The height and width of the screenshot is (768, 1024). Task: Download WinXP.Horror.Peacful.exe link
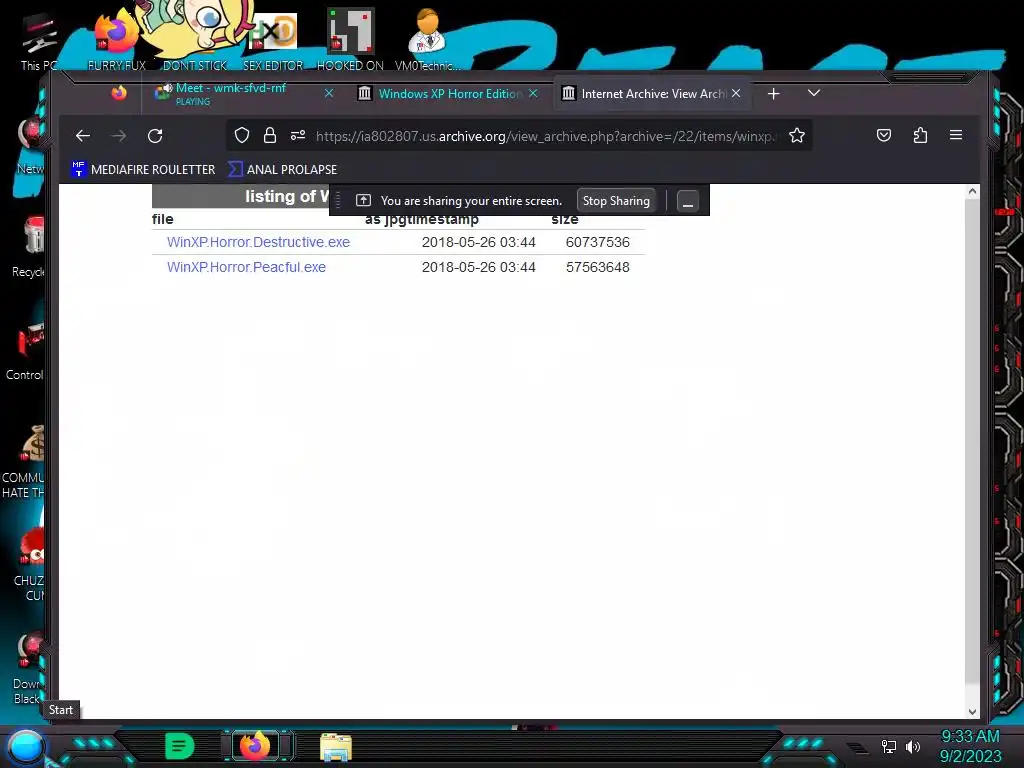[x=246, y=267]
